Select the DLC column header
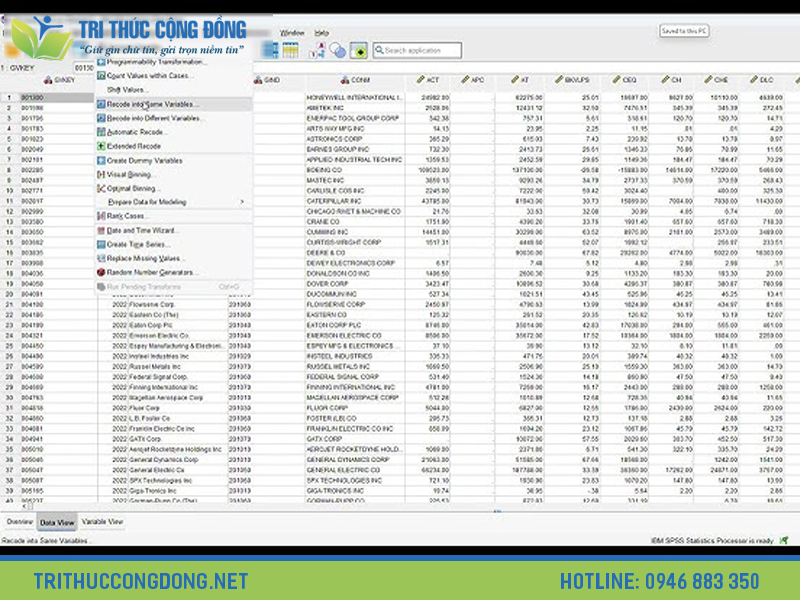The image size is (800, 600). coord(761,80)
